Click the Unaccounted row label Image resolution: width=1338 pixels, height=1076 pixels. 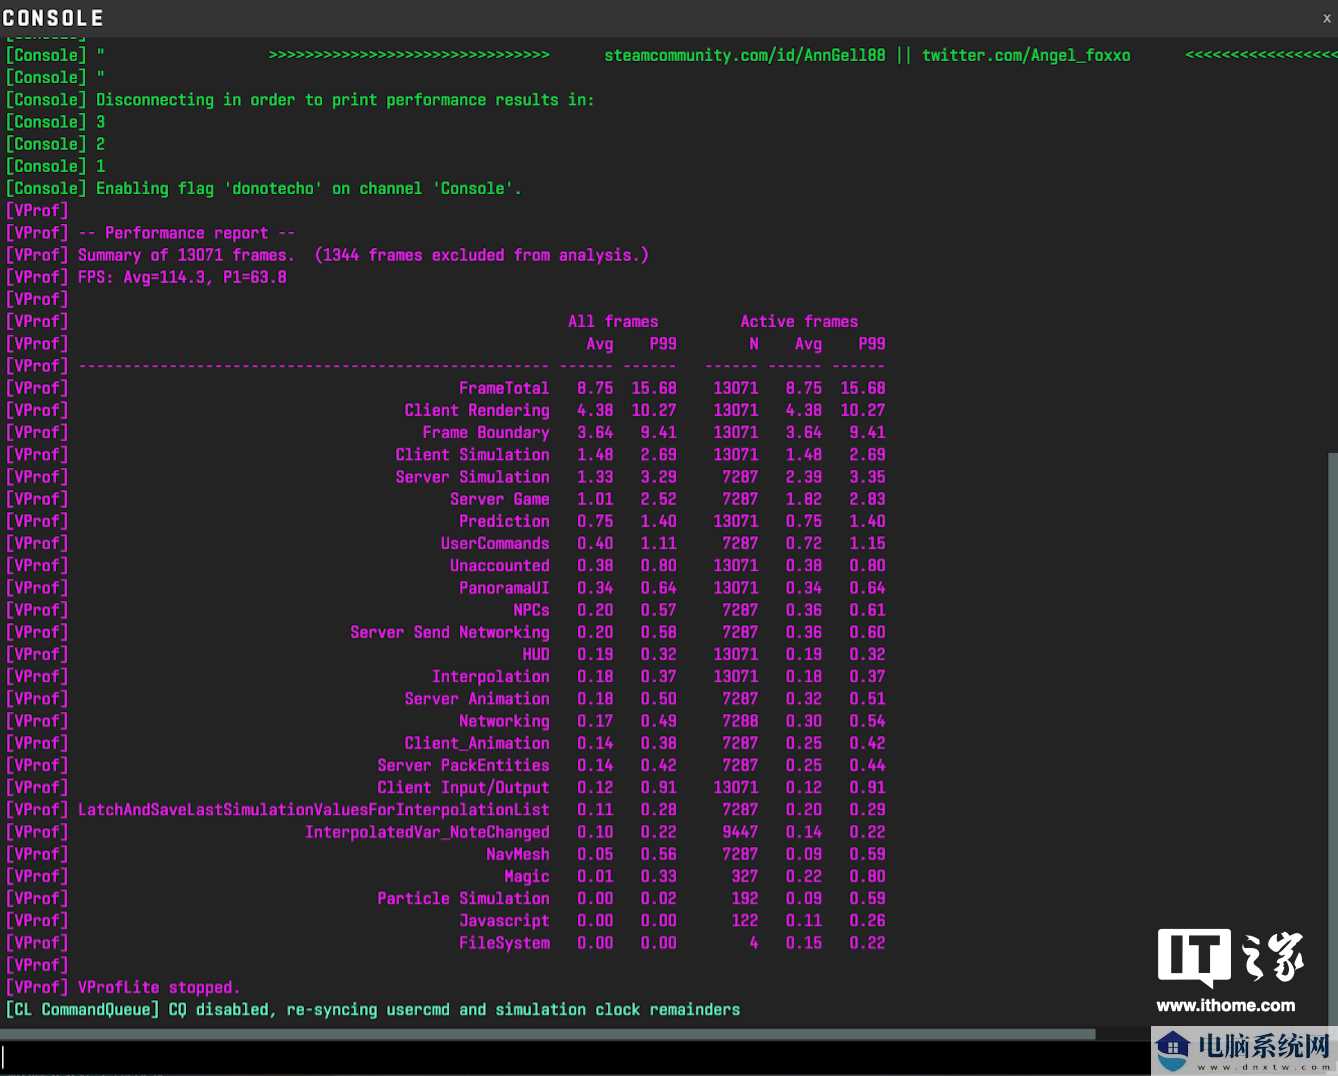[x=500, y=565]
